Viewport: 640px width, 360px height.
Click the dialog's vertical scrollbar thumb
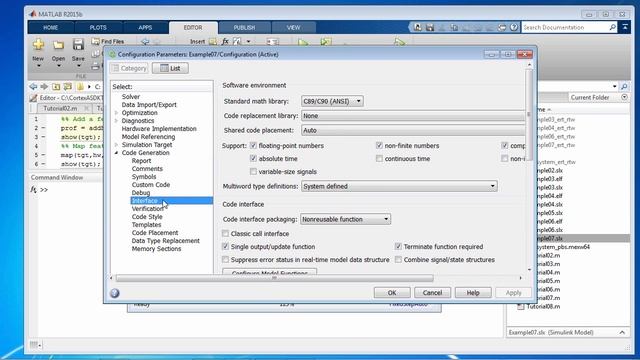click(x=529, y=114)
